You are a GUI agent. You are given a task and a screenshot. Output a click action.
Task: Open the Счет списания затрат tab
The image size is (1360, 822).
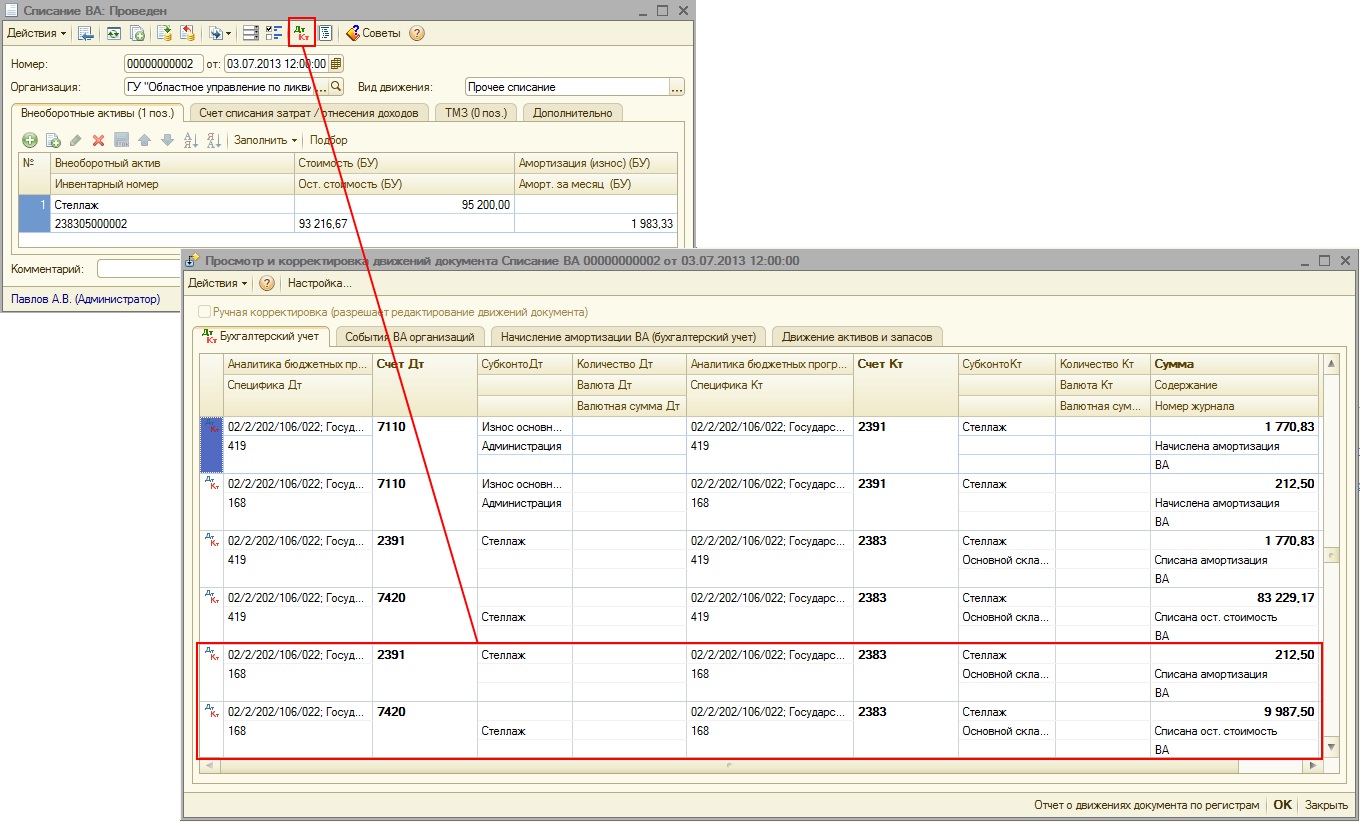[x=308, y=113]
